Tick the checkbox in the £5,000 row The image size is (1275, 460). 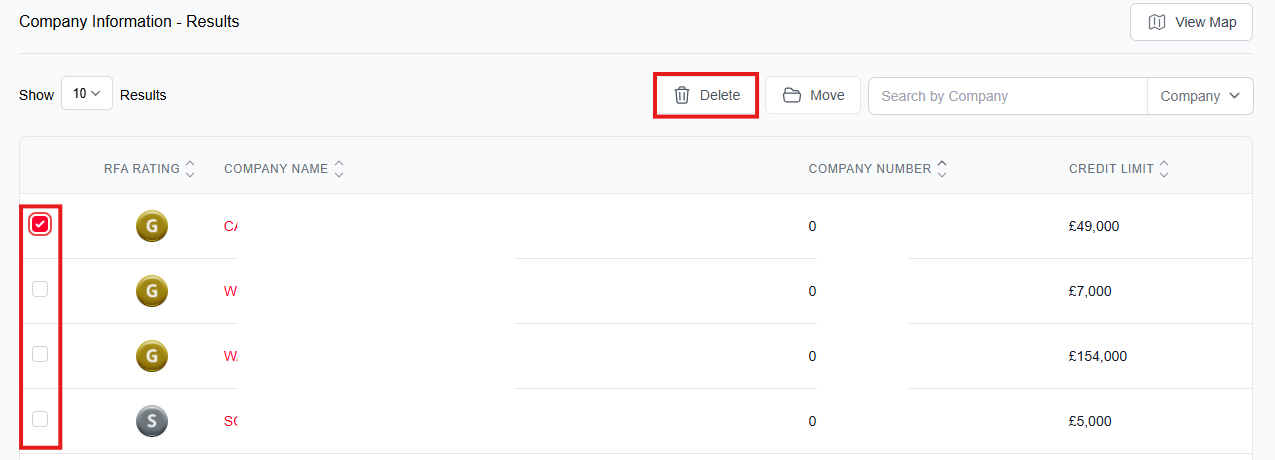[x=40, y=419]
